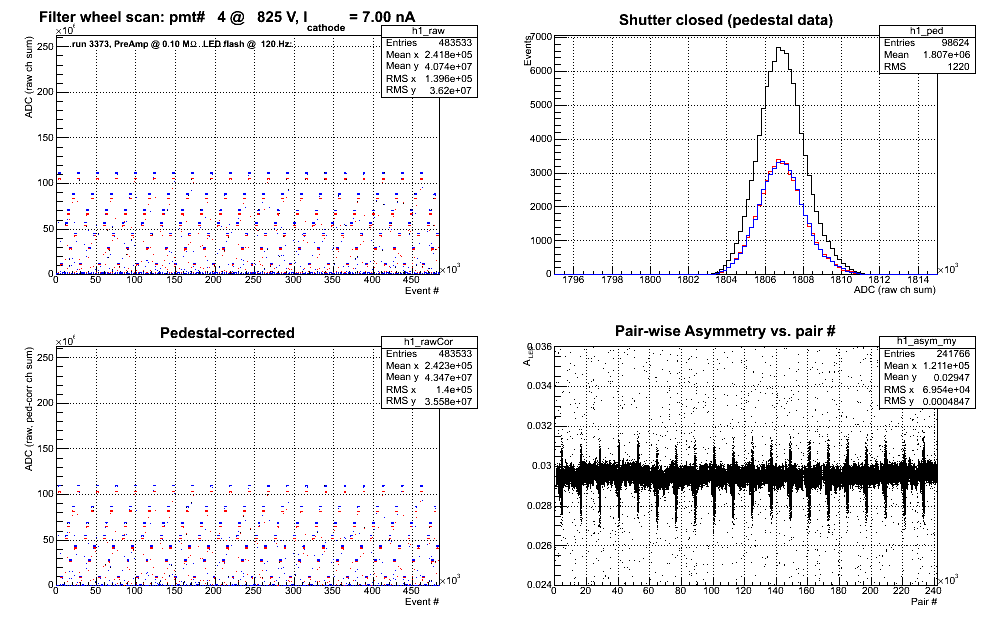Viewport: 996px width, 622px height.
Task: Select the h1_raw stats box header
Action: pyautogui.click(x=429, y=31)
